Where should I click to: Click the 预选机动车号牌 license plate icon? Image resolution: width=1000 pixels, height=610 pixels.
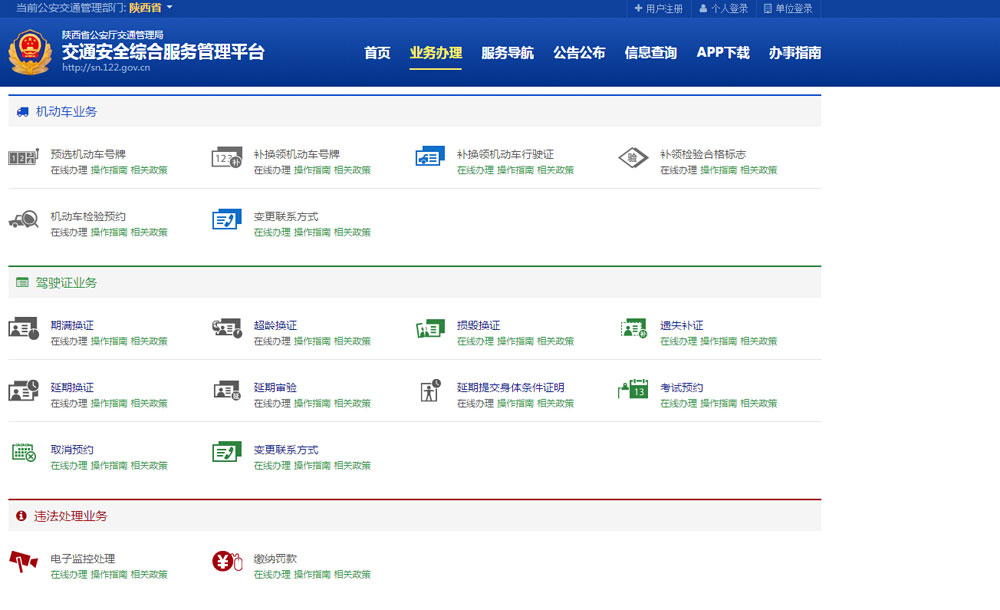pos(23,158)
